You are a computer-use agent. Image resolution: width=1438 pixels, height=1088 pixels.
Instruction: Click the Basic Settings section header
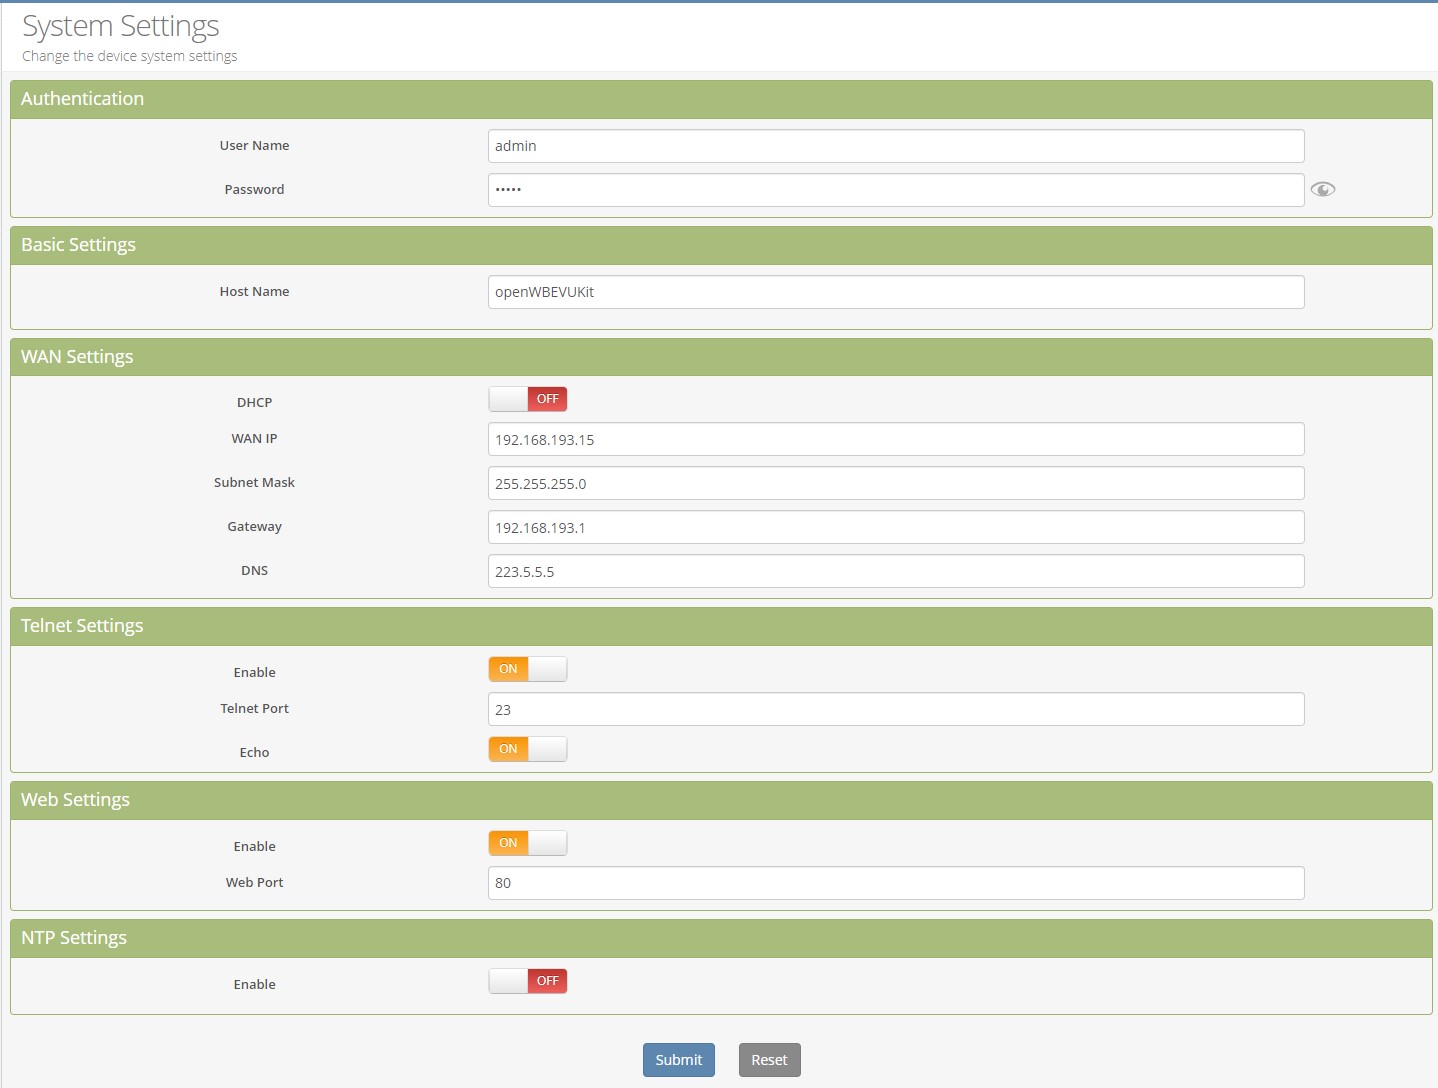coord(721,245)
